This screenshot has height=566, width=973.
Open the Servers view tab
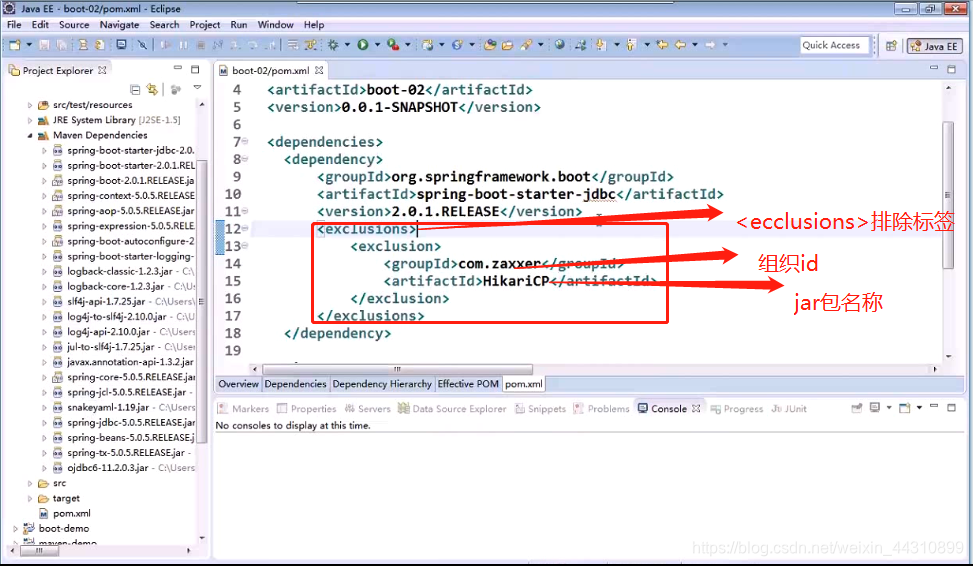pyautogui.click(x=367, y=409)
